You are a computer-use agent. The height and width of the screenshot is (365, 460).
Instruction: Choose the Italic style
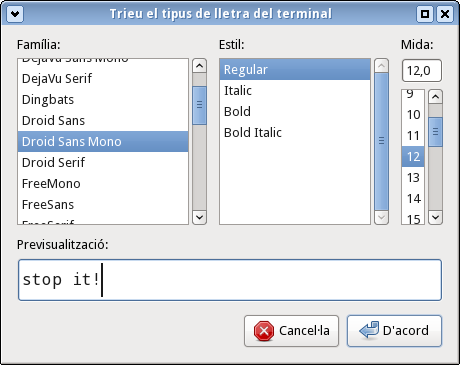pyautogui.click(x=295, y=91)
